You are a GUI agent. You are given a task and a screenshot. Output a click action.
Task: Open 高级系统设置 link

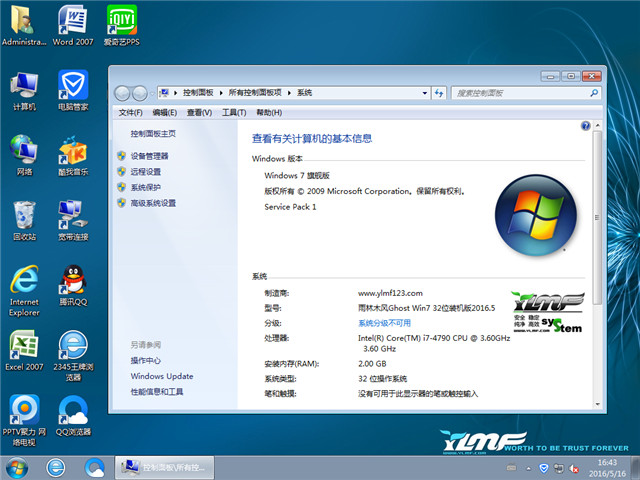153,203
